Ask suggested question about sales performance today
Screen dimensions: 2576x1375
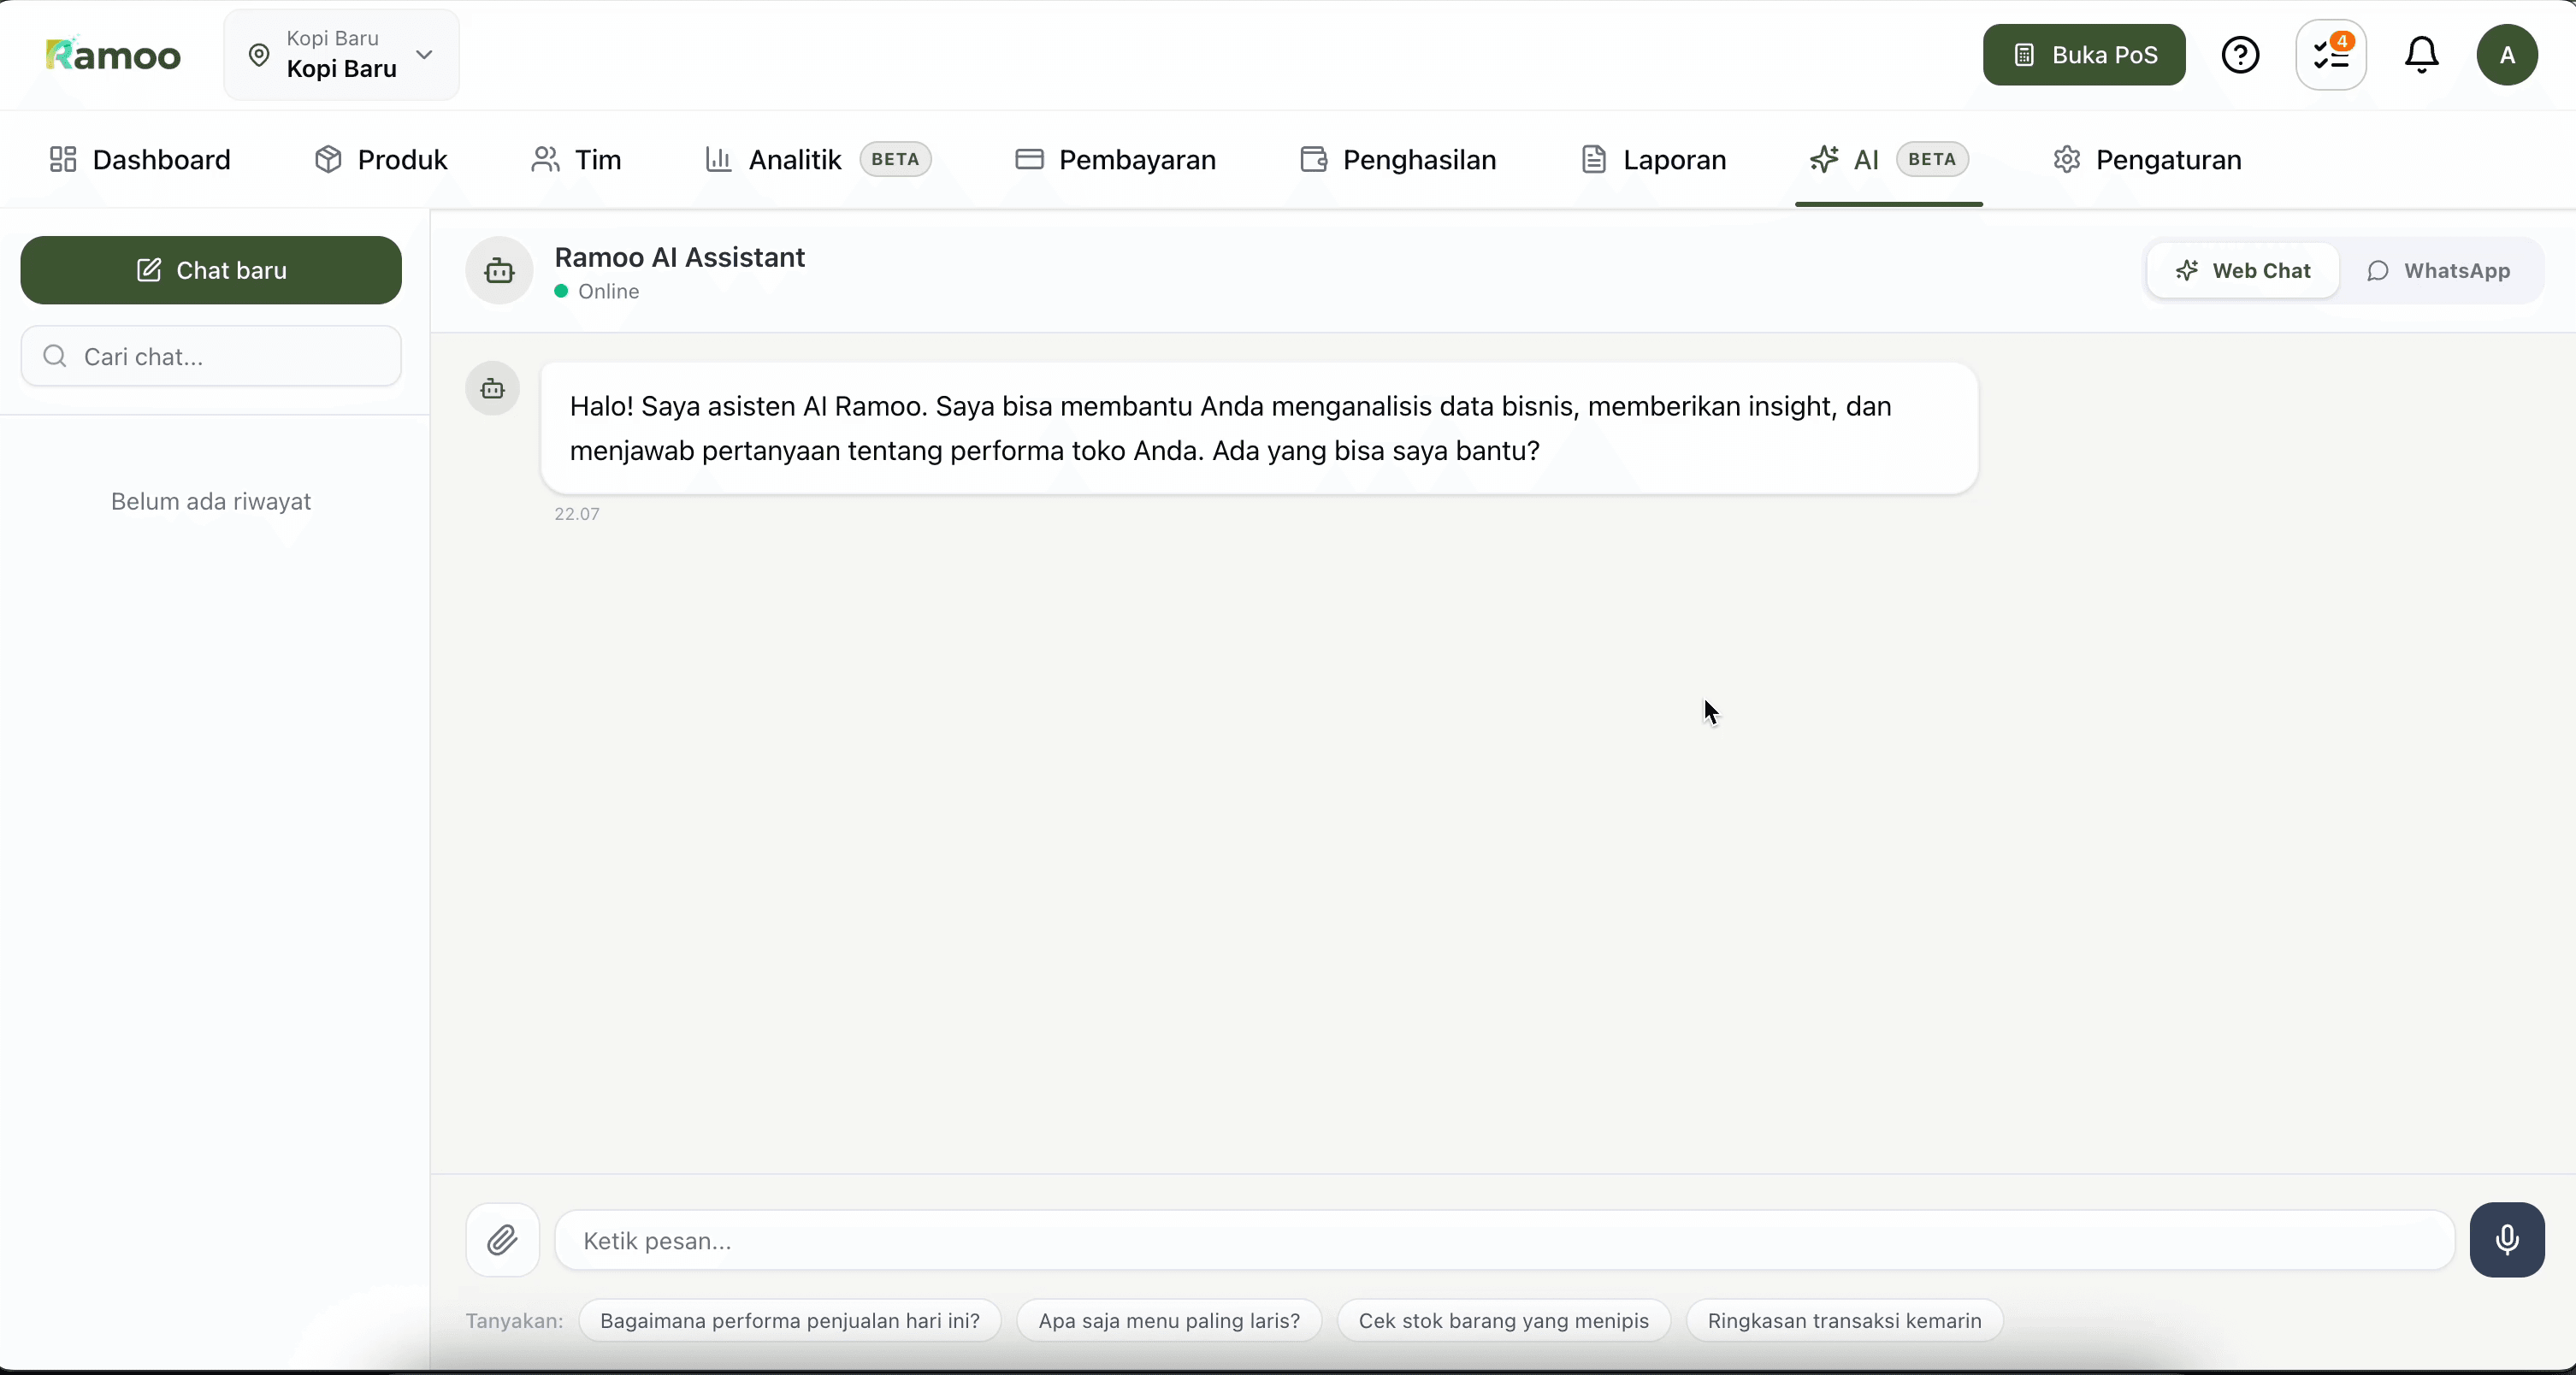click(790, 1321)
